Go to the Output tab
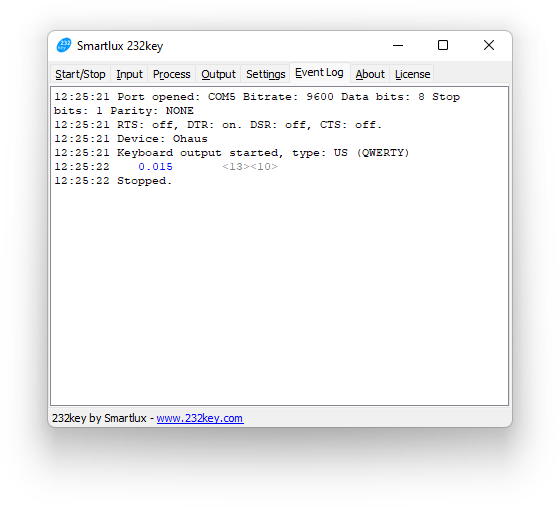The width and height of the screenshot is (560, 507). [x=218, y=74]
